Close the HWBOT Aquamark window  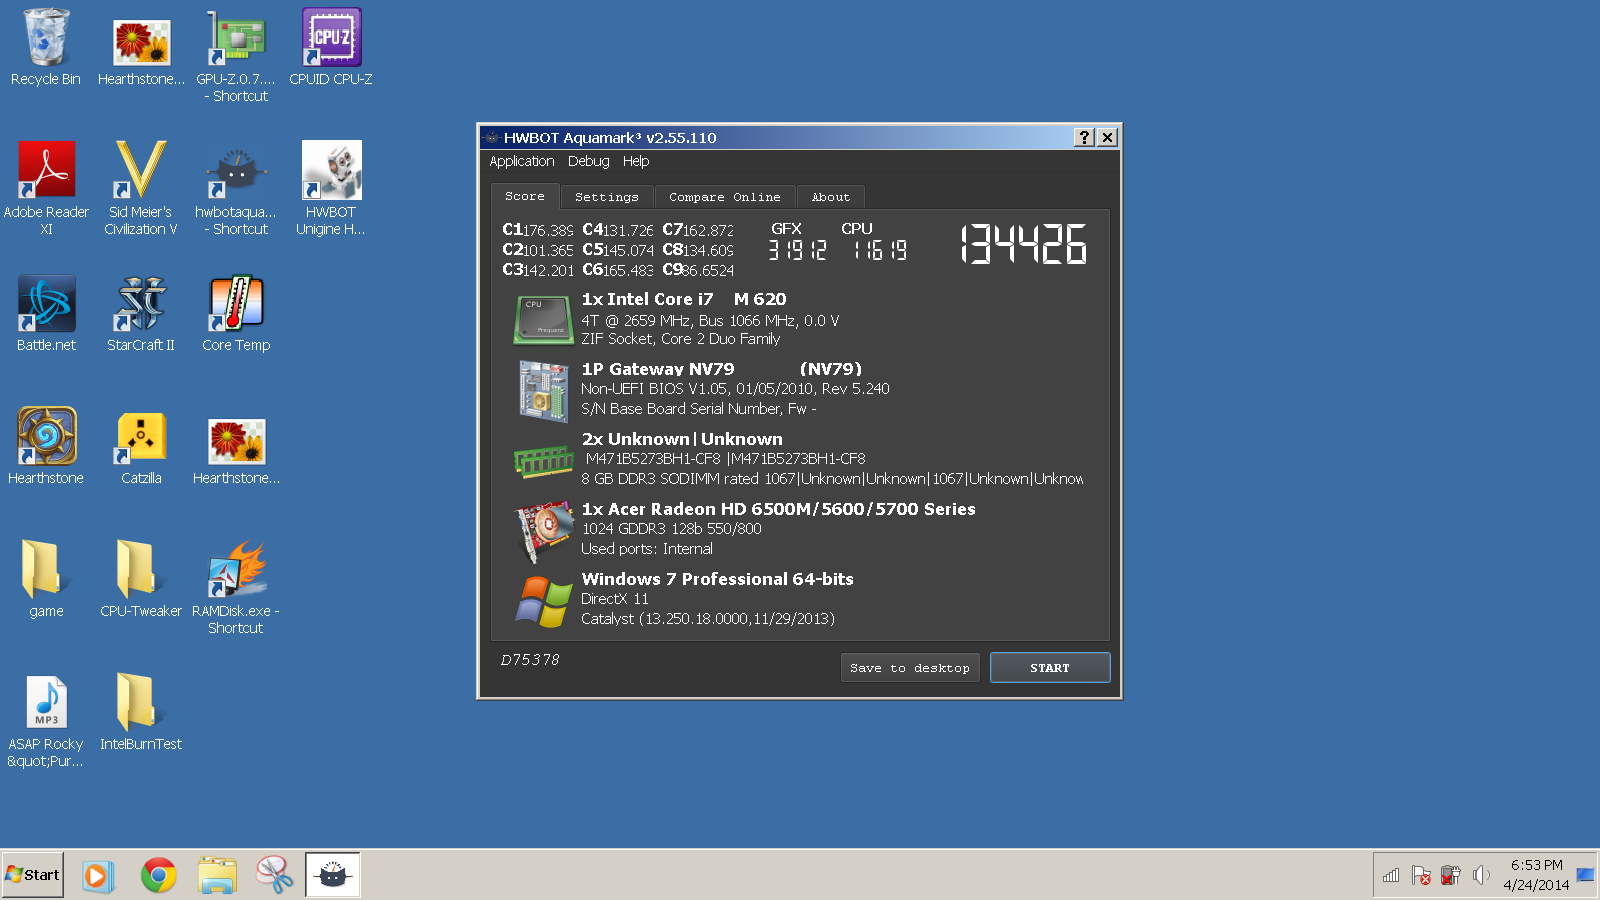[x=1107, y=138]
